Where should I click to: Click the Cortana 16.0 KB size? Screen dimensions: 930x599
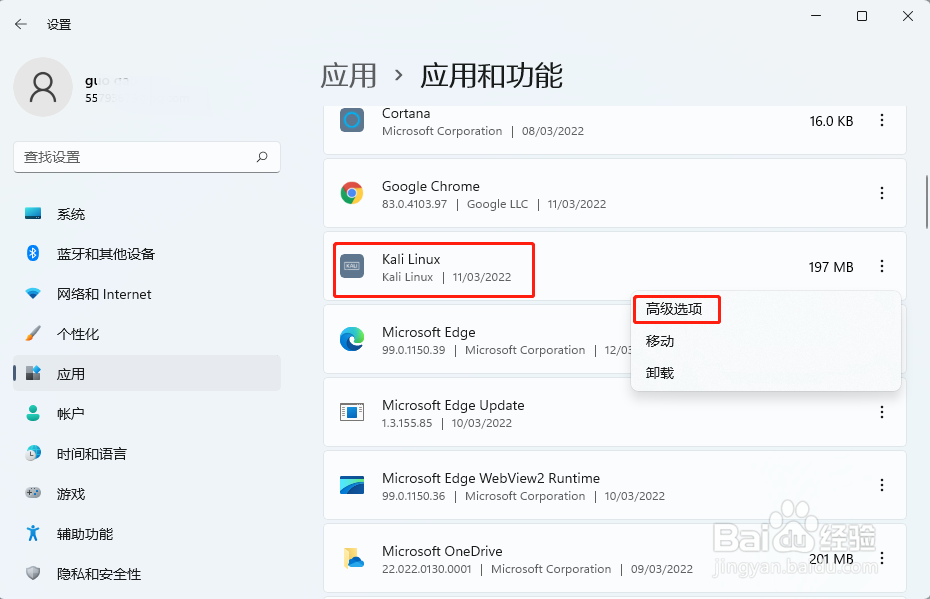pyautogui.click(x=831, y=121)
